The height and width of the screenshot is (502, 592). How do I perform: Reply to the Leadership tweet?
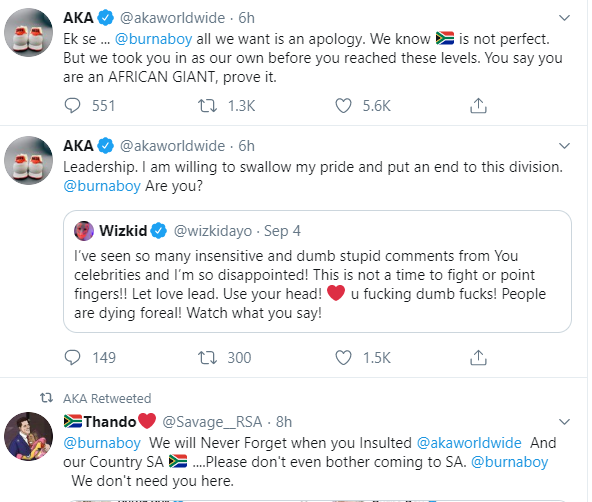click(72, 357)
